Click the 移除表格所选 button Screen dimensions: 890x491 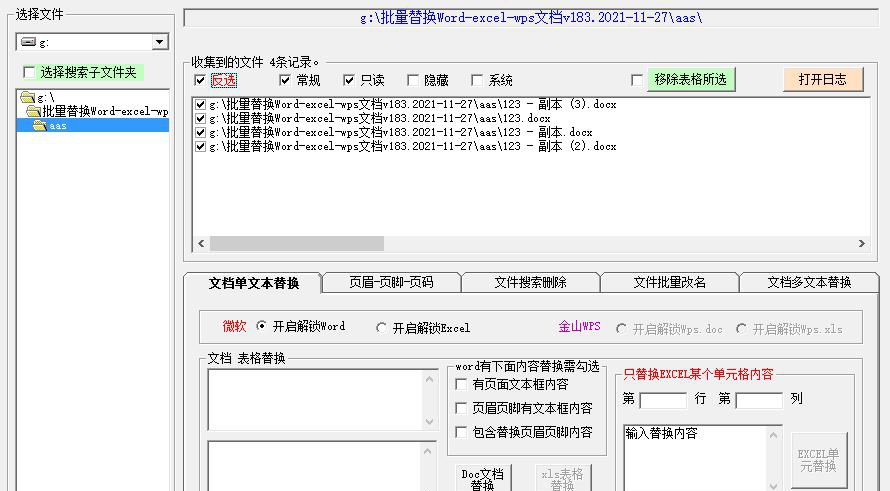[x=691, y=79]
